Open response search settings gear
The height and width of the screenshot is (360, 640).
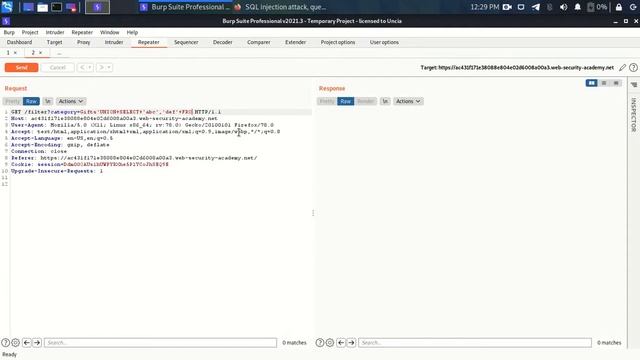330,342
